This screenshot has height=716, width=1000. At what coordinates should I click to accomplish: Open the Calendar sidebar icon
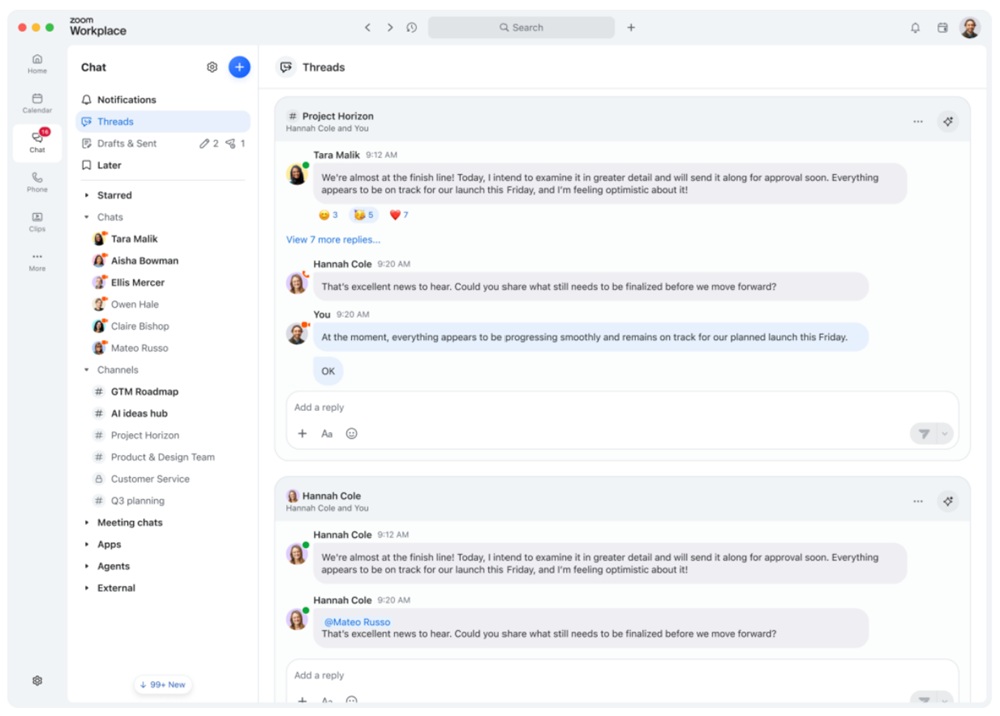tap(37, 103)
